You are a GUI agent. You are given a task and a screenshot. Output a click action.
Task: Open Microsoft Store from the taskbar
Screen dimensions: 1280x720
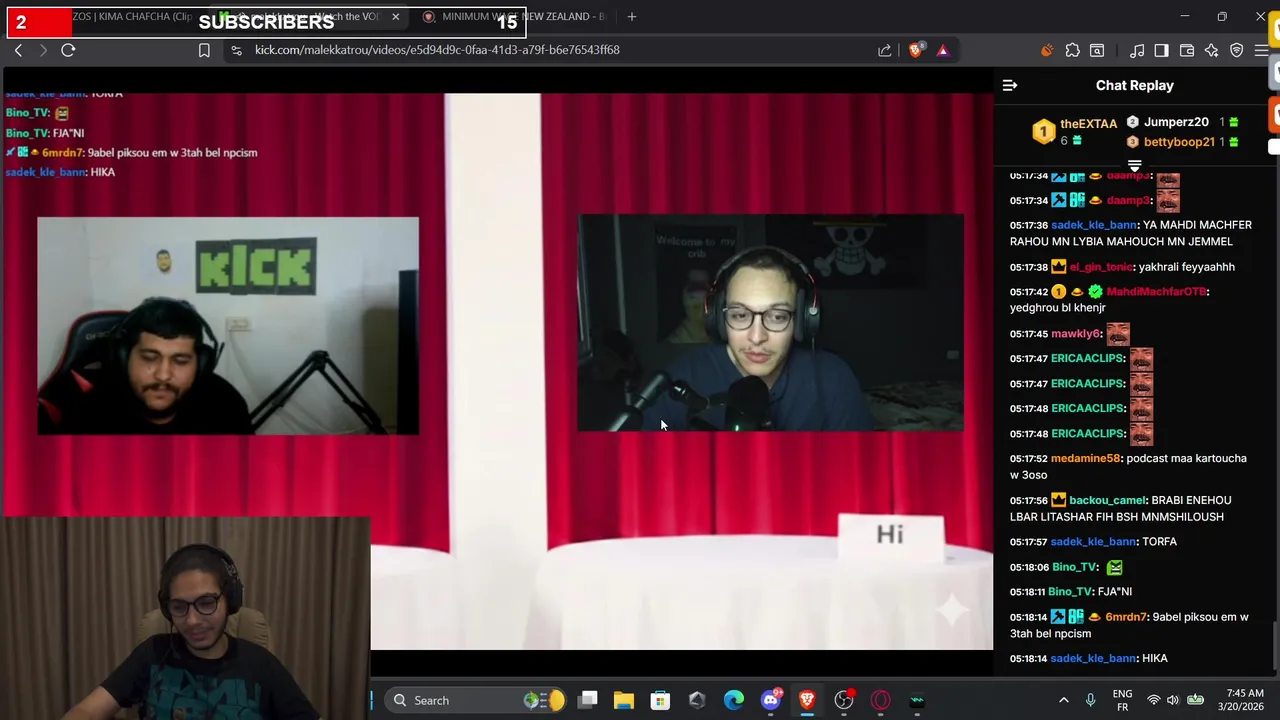[x=660, y=700]
